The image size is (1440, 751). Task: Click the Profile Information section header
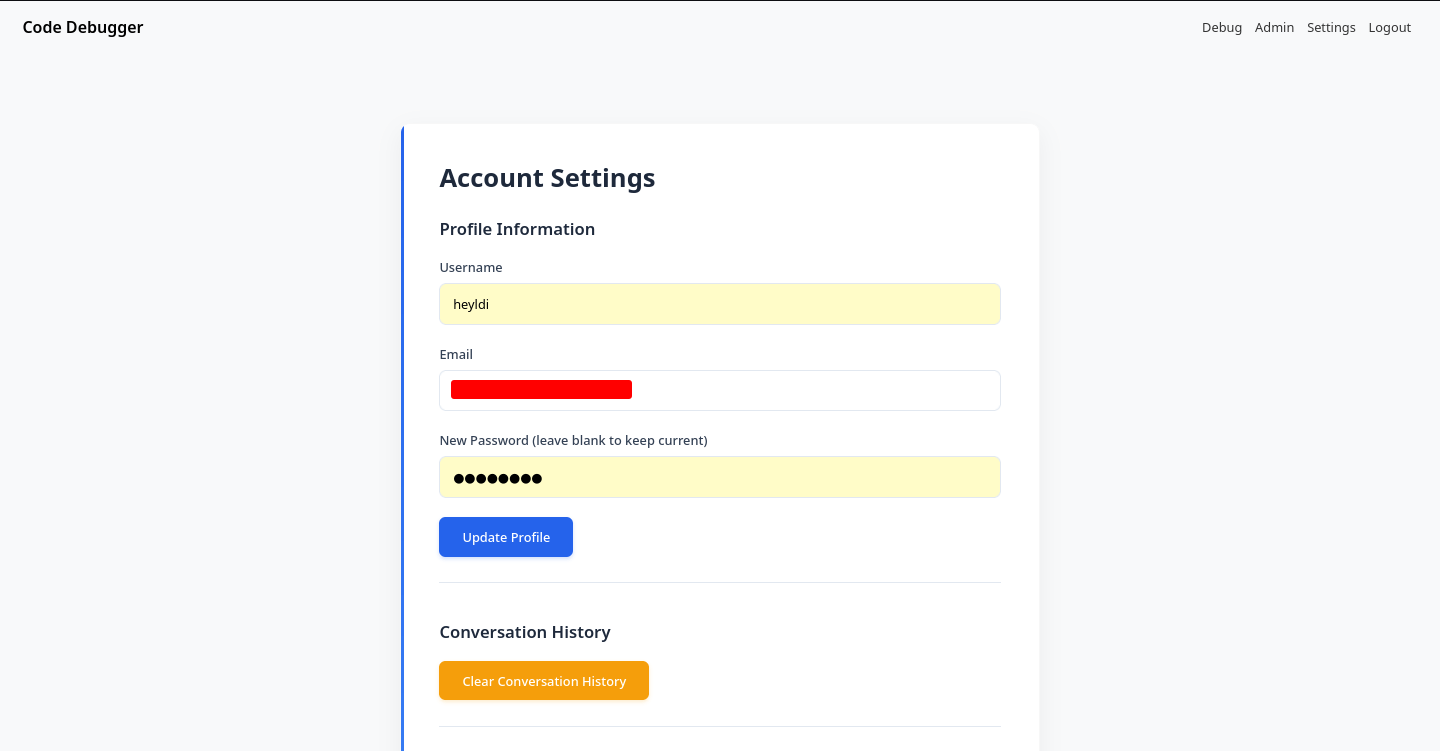pyautogui.click(x=517, y=229)
